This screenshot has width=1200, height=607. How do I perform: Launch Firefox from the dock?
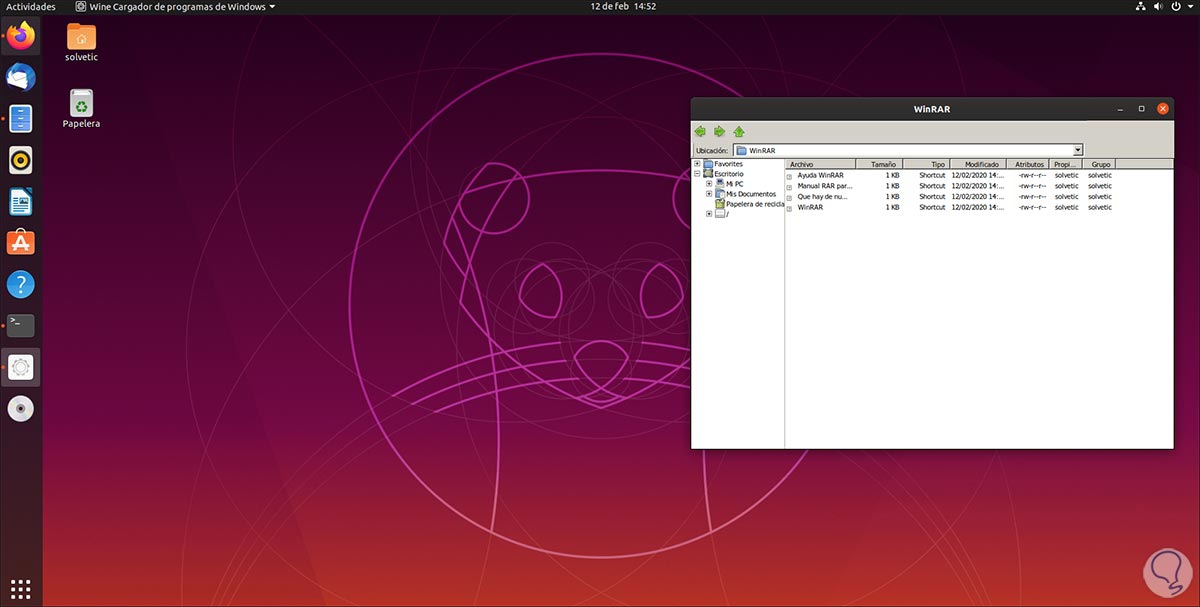(21, 36)
